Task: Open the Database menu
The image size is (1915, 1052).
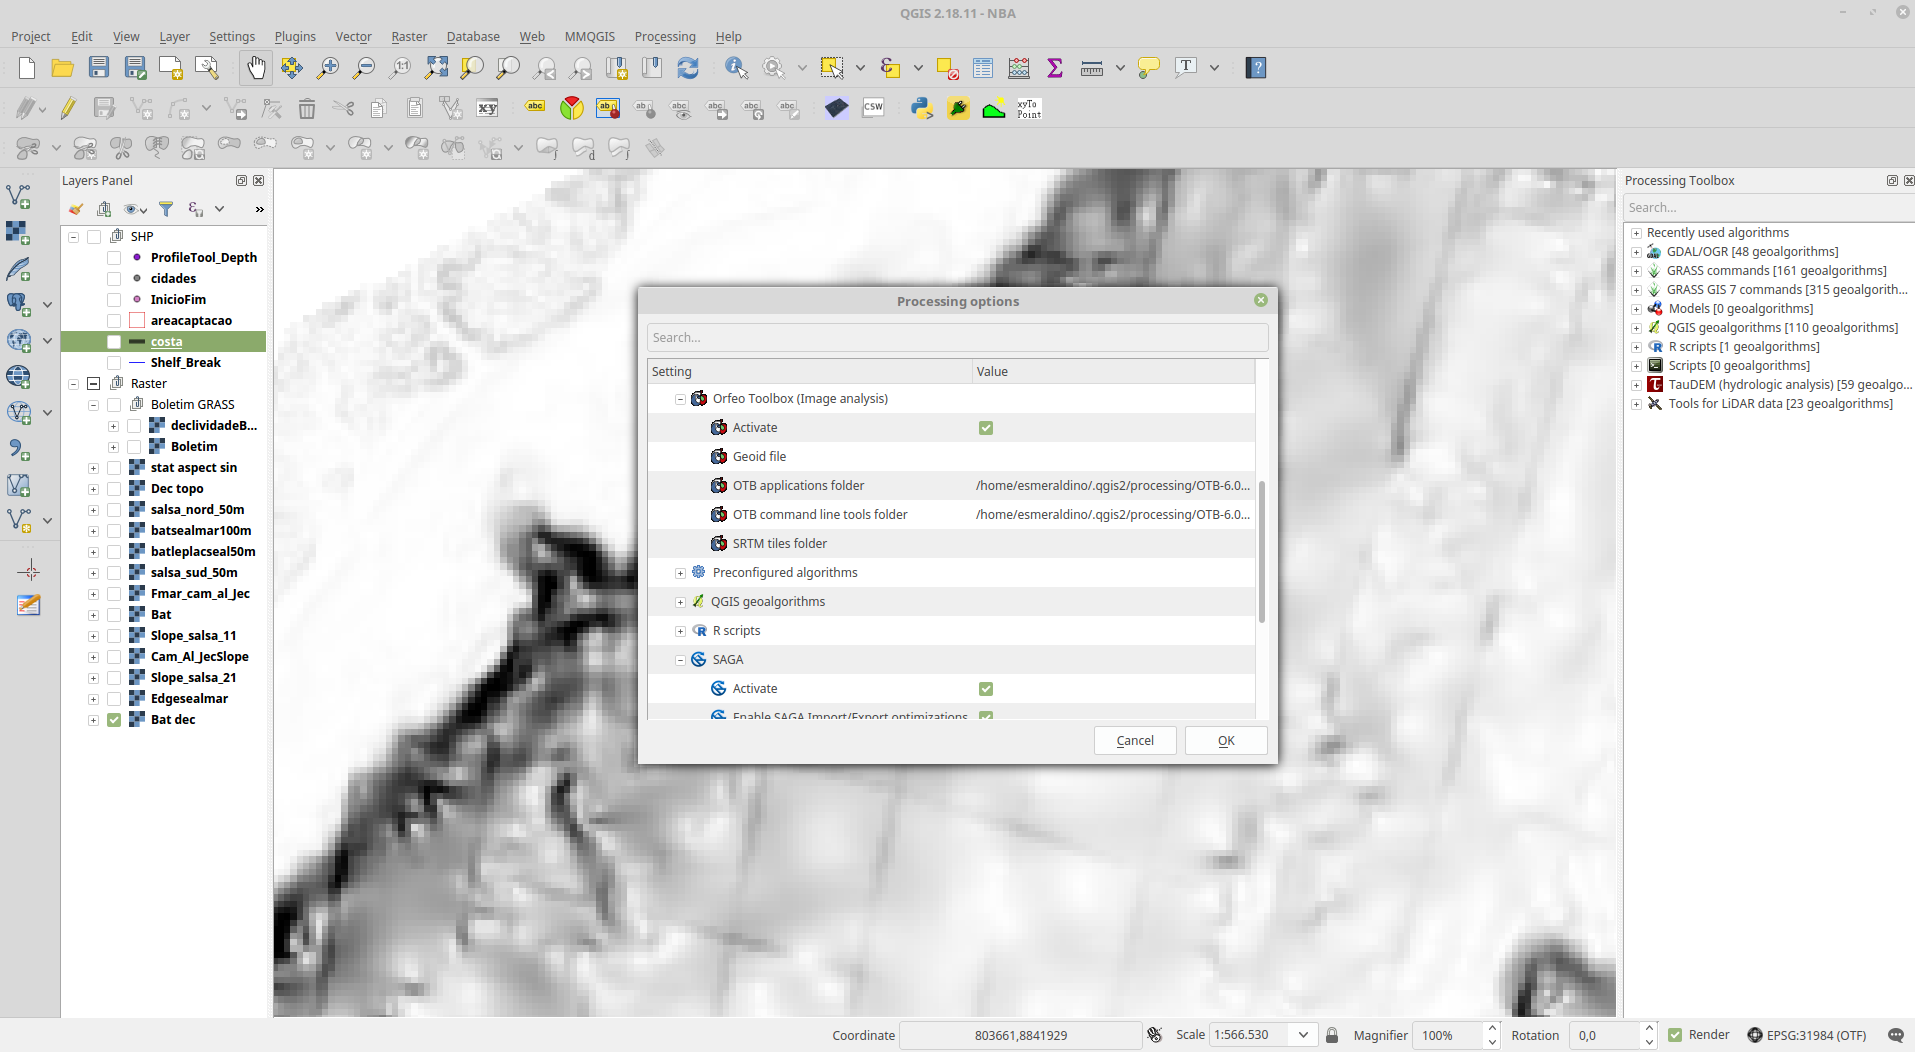Action: pyautogui.click(x=473, y=36)
